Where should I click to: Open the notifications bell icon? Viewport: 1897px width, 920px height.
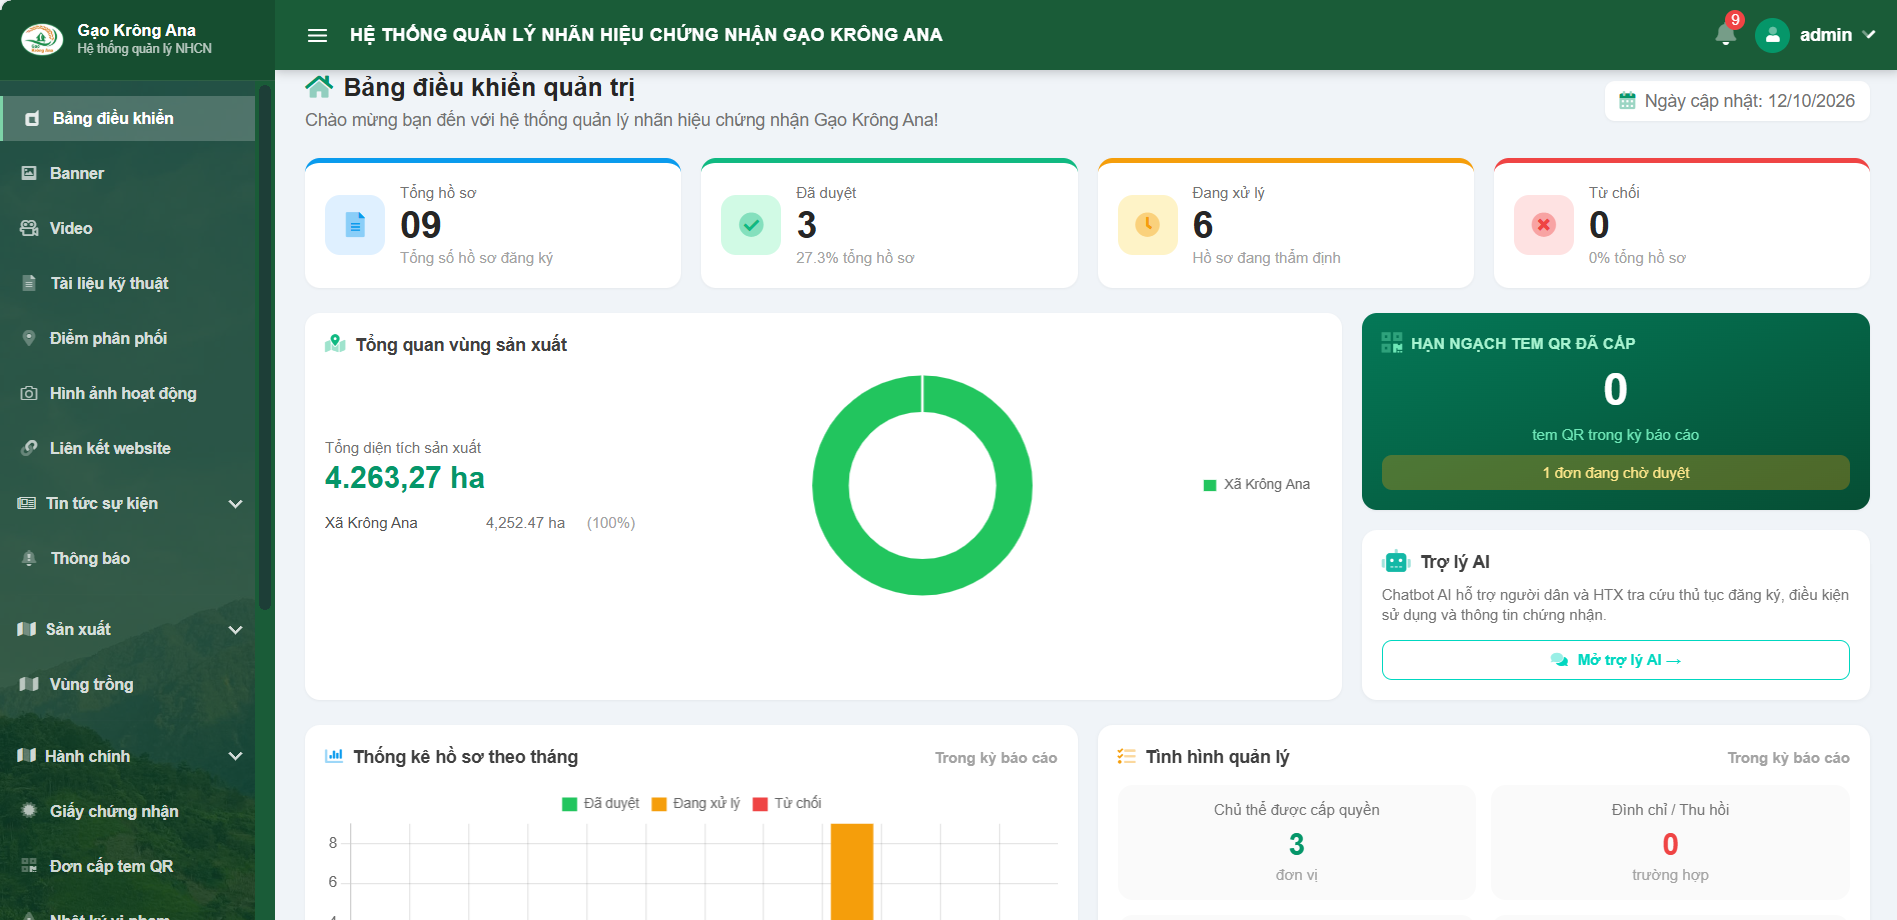[1725, 35]
